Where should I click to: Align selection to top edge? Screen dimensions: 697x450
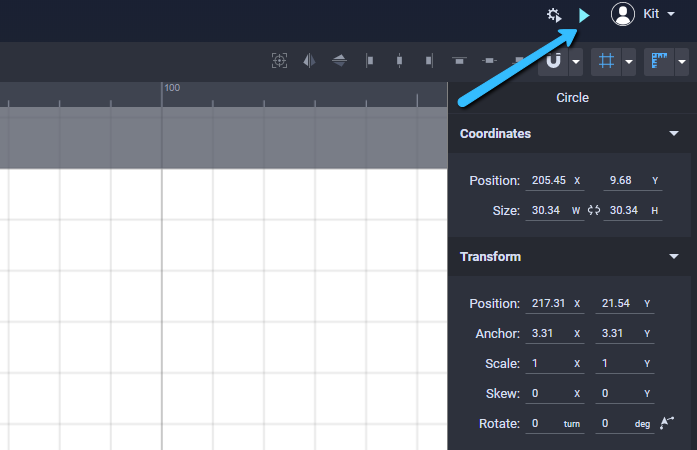459,60
